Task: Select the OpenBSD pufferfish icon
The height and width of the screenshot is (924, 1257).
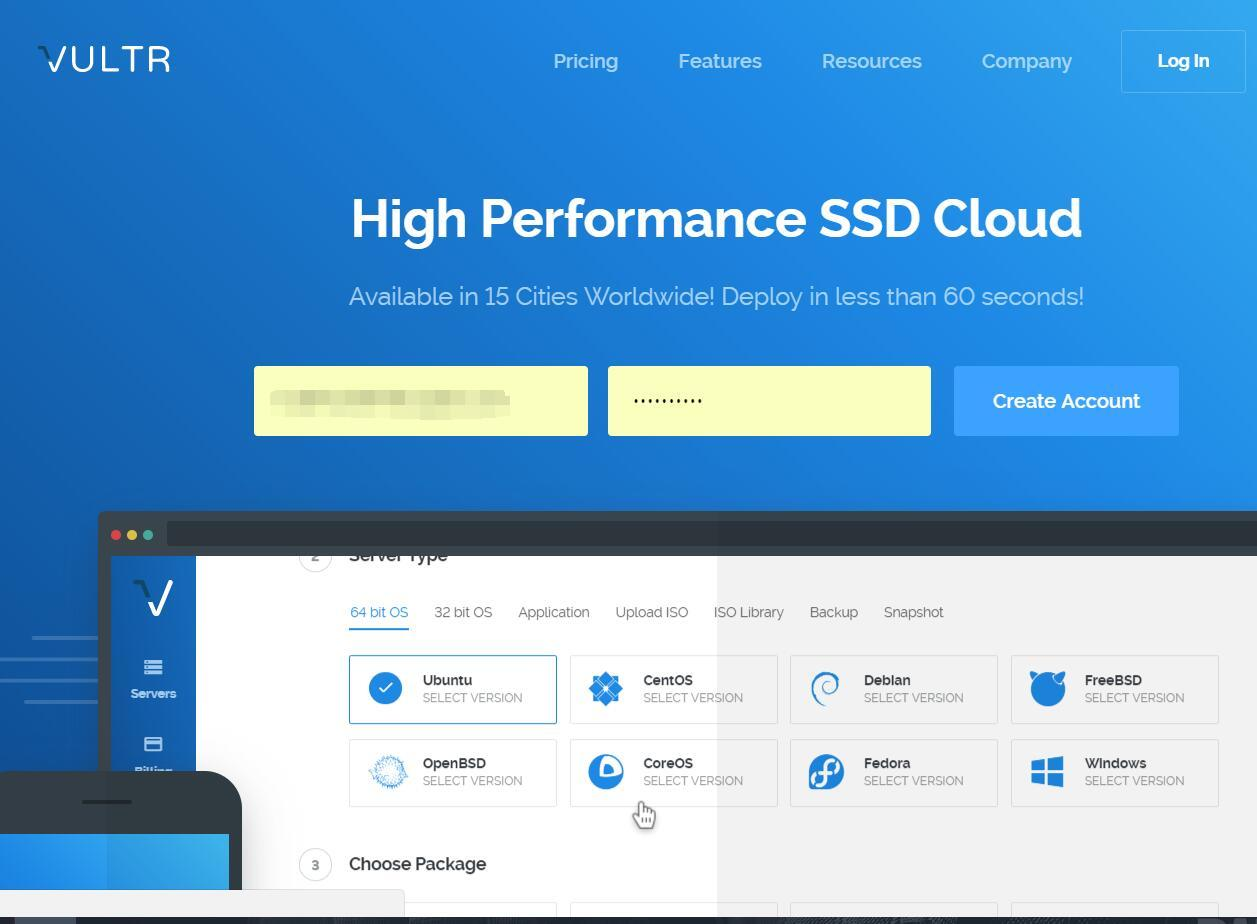Action: [x=387, y=772]
